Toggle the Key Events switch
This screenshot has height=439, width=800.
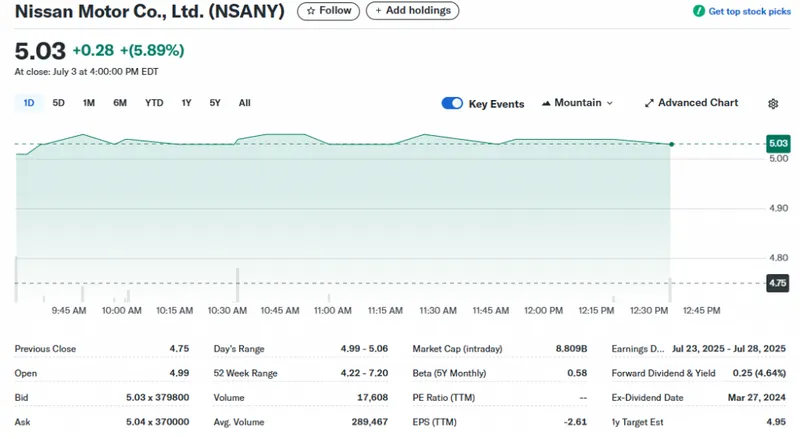click(x=452, y=103)
